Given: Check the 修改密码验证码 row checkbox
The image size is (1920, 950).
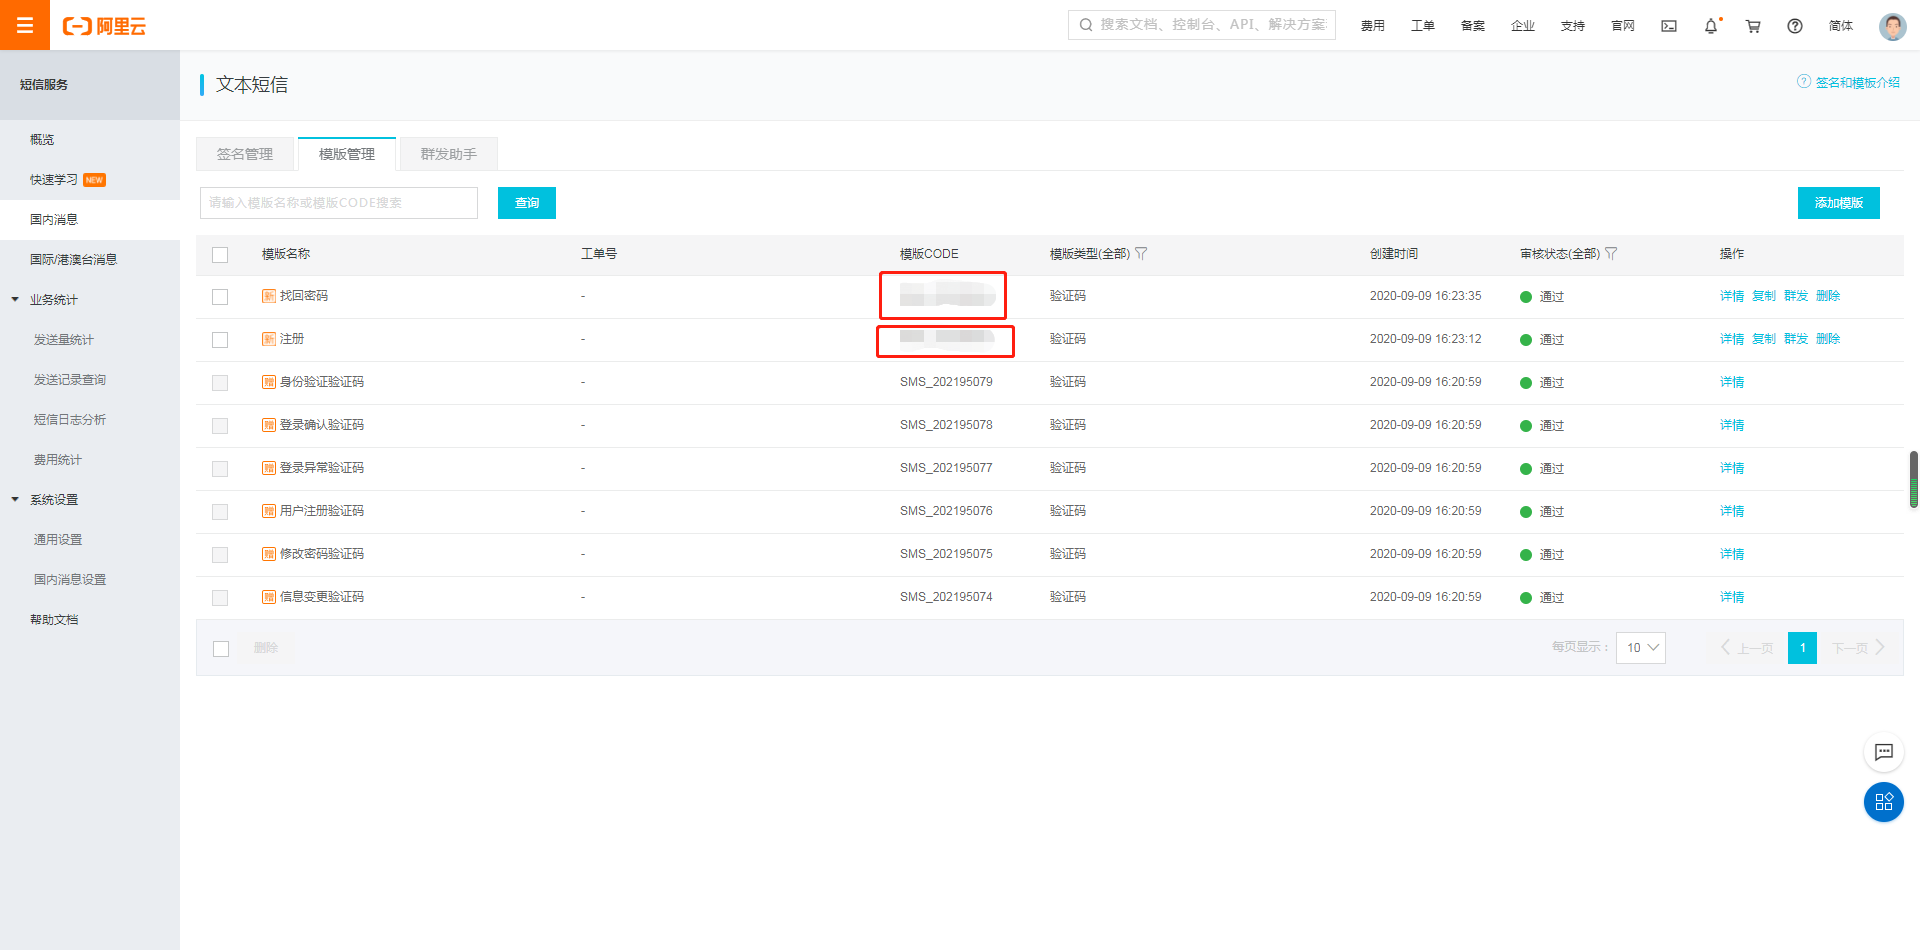Looking at the screenshot, I should point(220,555).
